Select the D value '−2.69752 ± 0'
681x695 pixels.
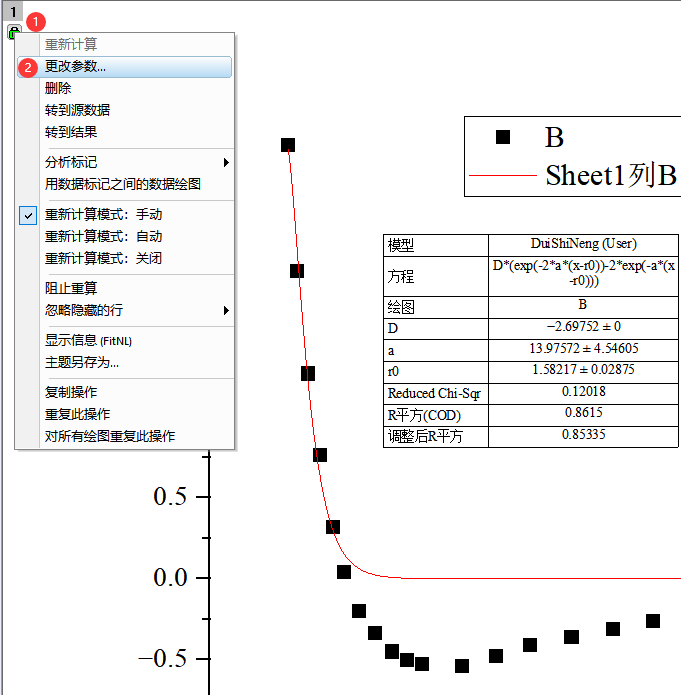click(x=583, y=327)
